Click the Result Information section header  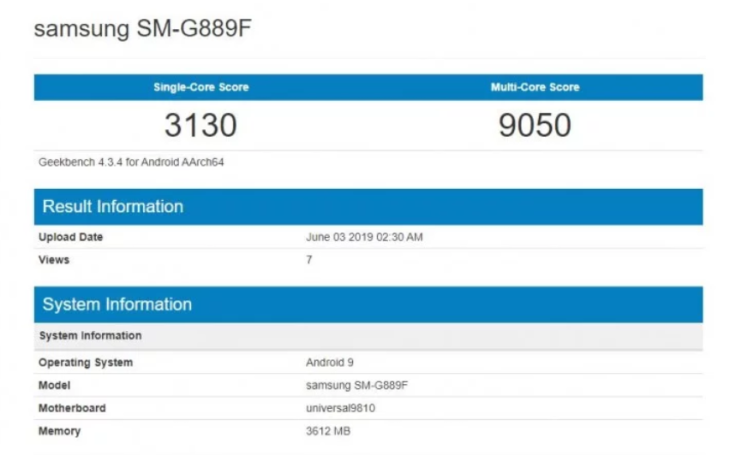(x=112, y=207)
